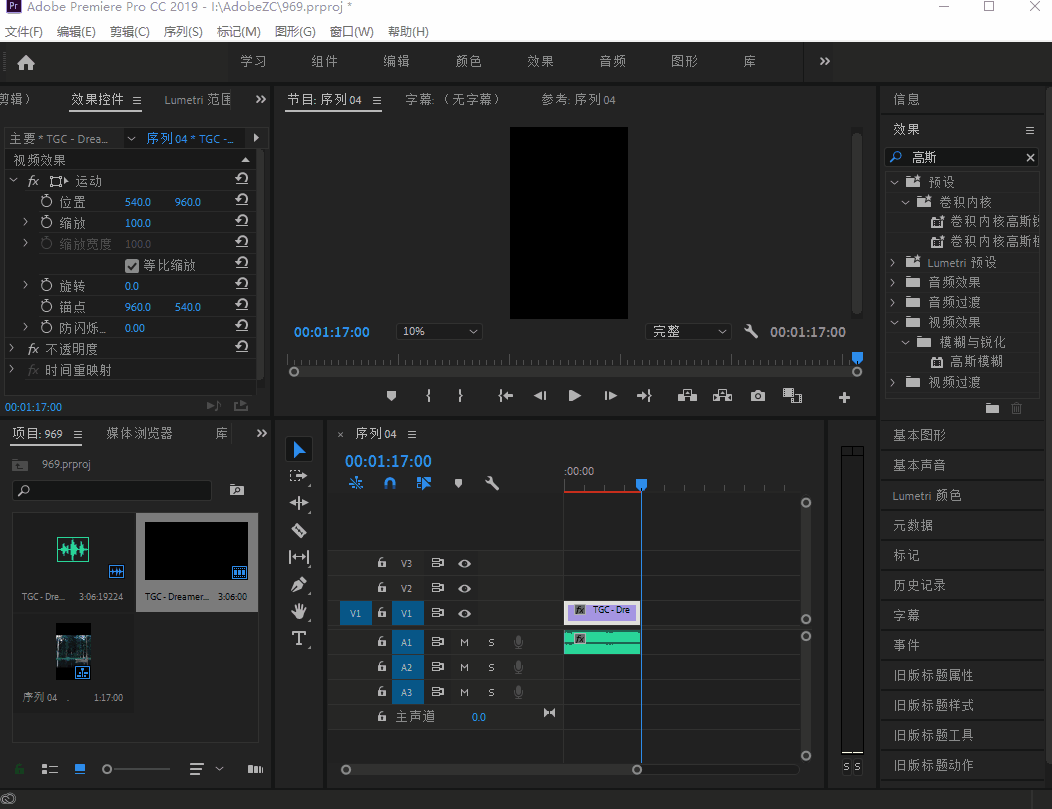Select the Hand tool

tap(299, 611)
